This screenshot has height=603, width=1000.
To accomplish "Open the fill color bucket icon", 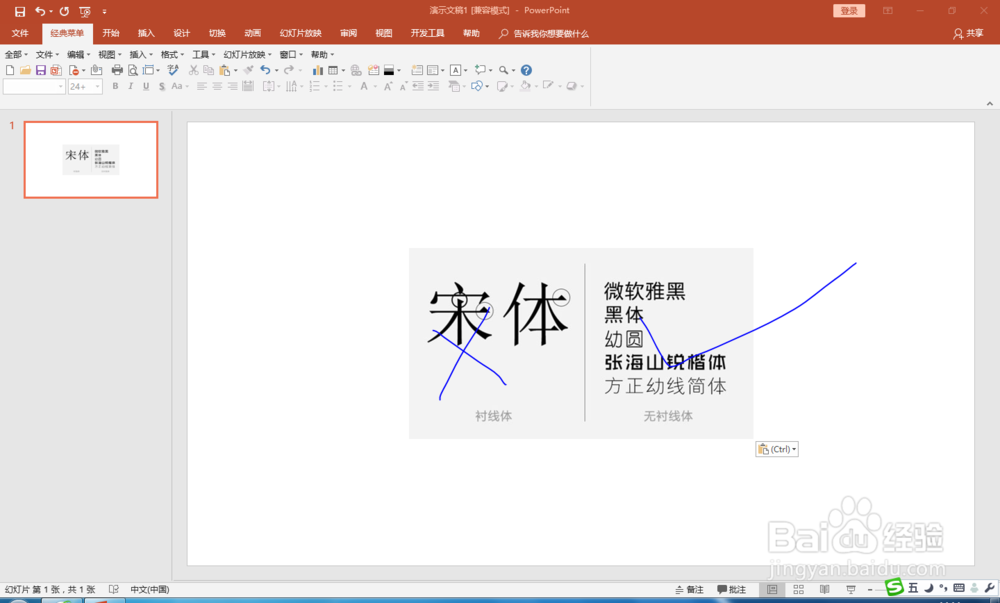I will (526, 86).
